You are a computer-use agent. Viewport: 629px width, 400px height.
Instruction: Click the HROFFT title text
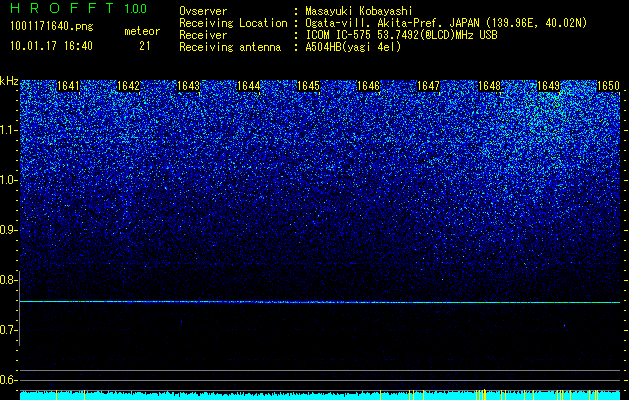62,8
